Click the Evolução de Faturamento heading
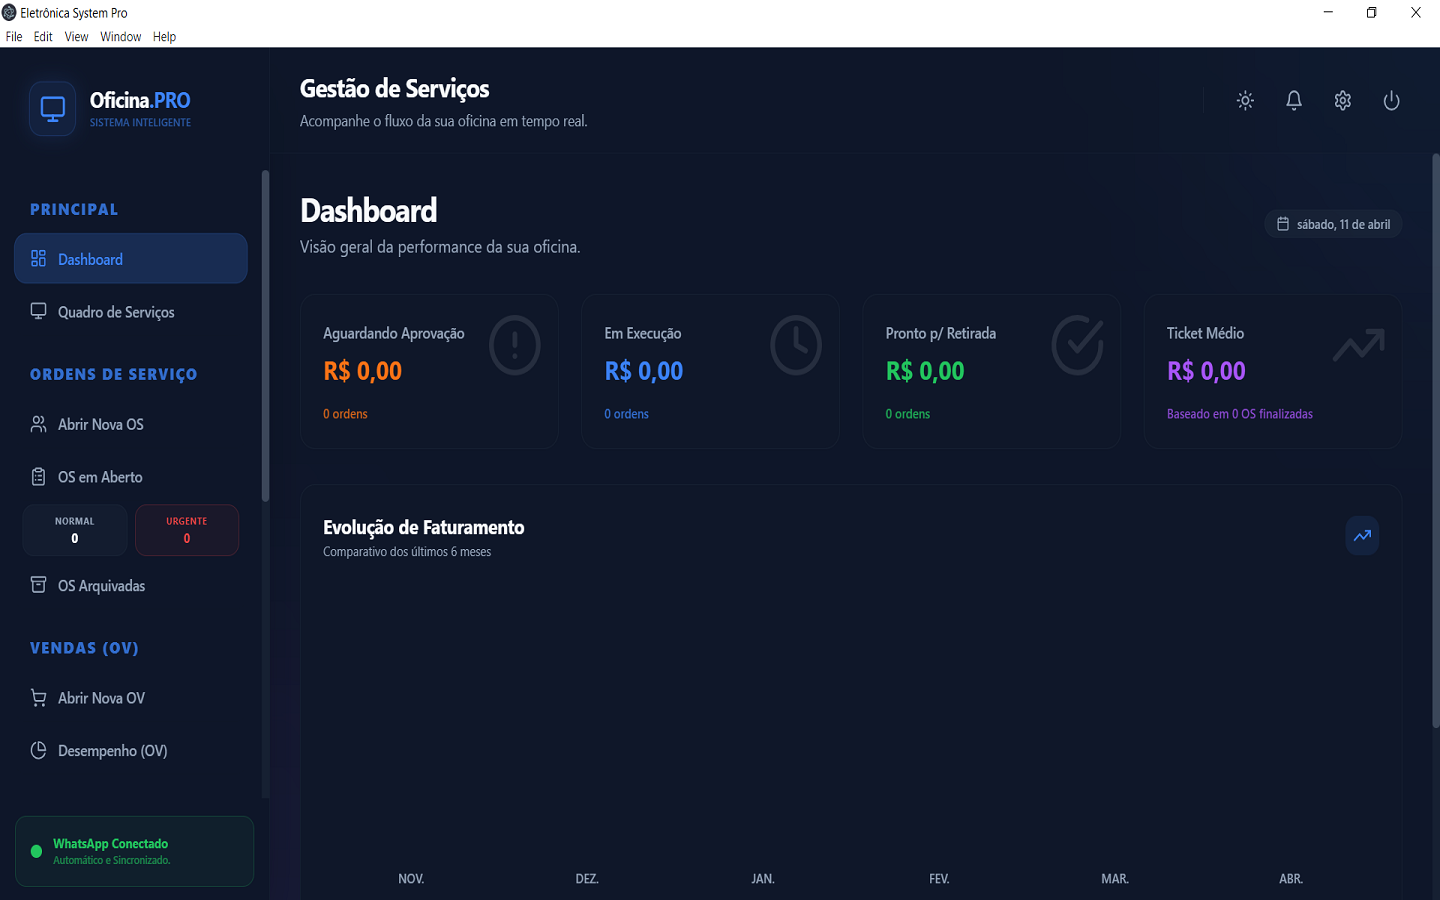 coord(424,527)
